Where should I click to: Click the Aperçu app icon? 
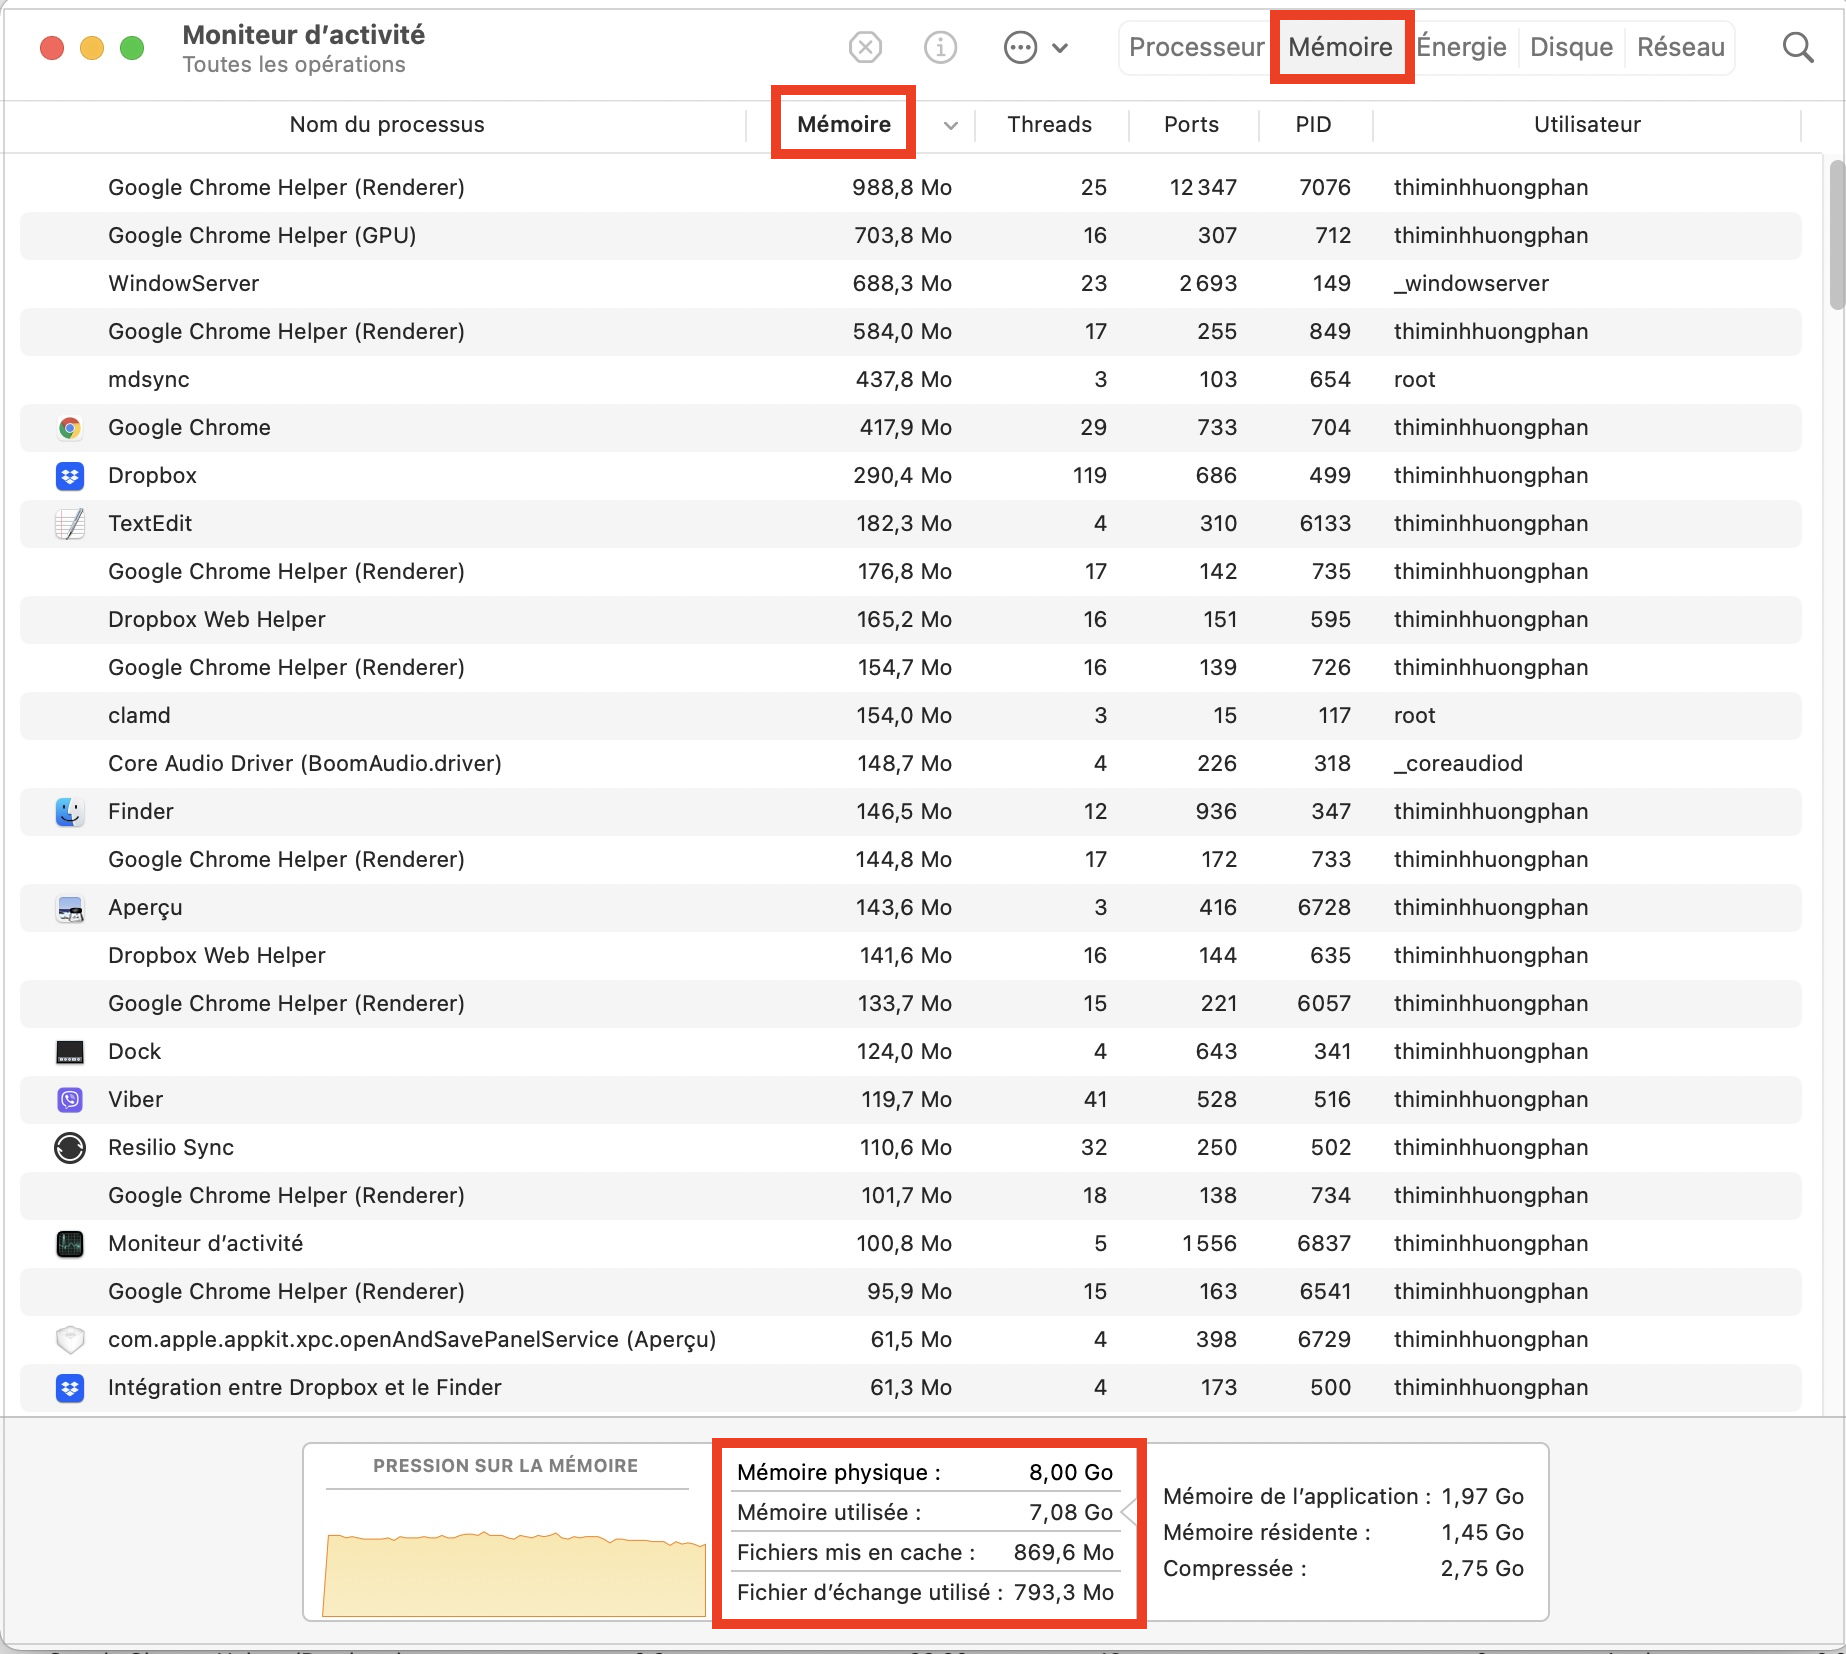coord(69,908)
